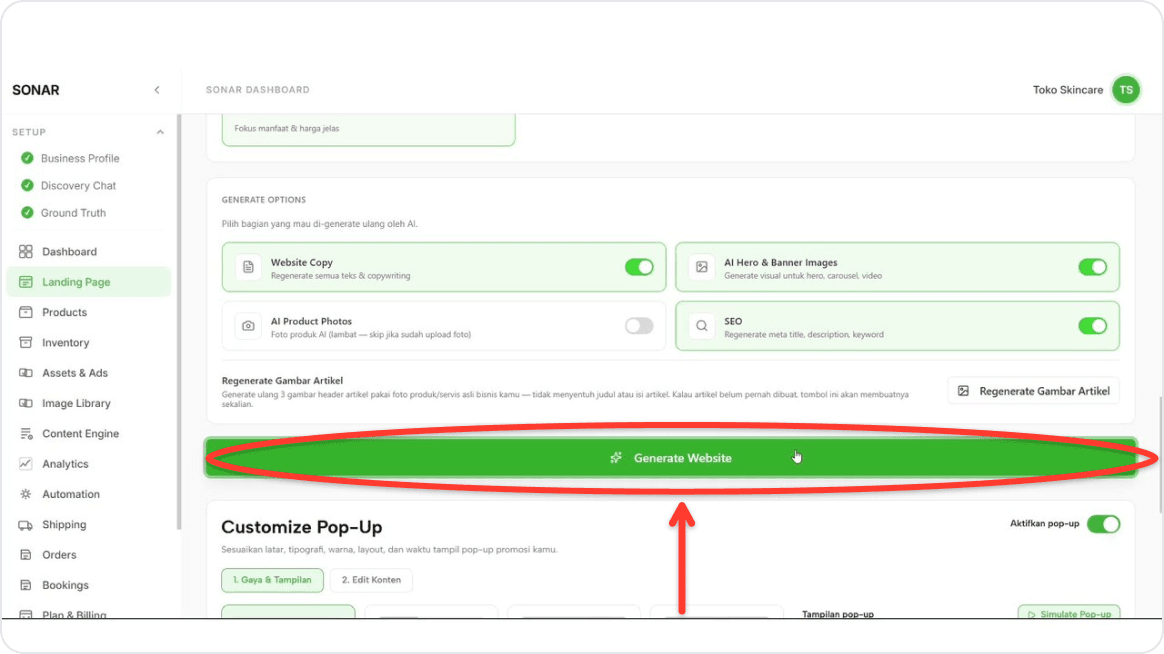This screenshot has width=1164, height=654.
Task: Collapse the SONAR sidebar with the chevron
Action: click(157, 90)
